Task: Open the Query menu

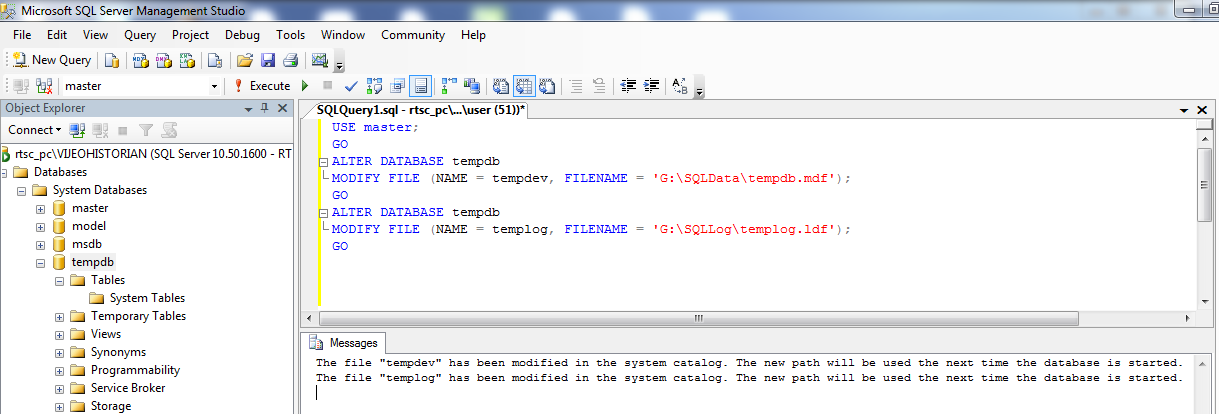Action: [x=140, y=34]
